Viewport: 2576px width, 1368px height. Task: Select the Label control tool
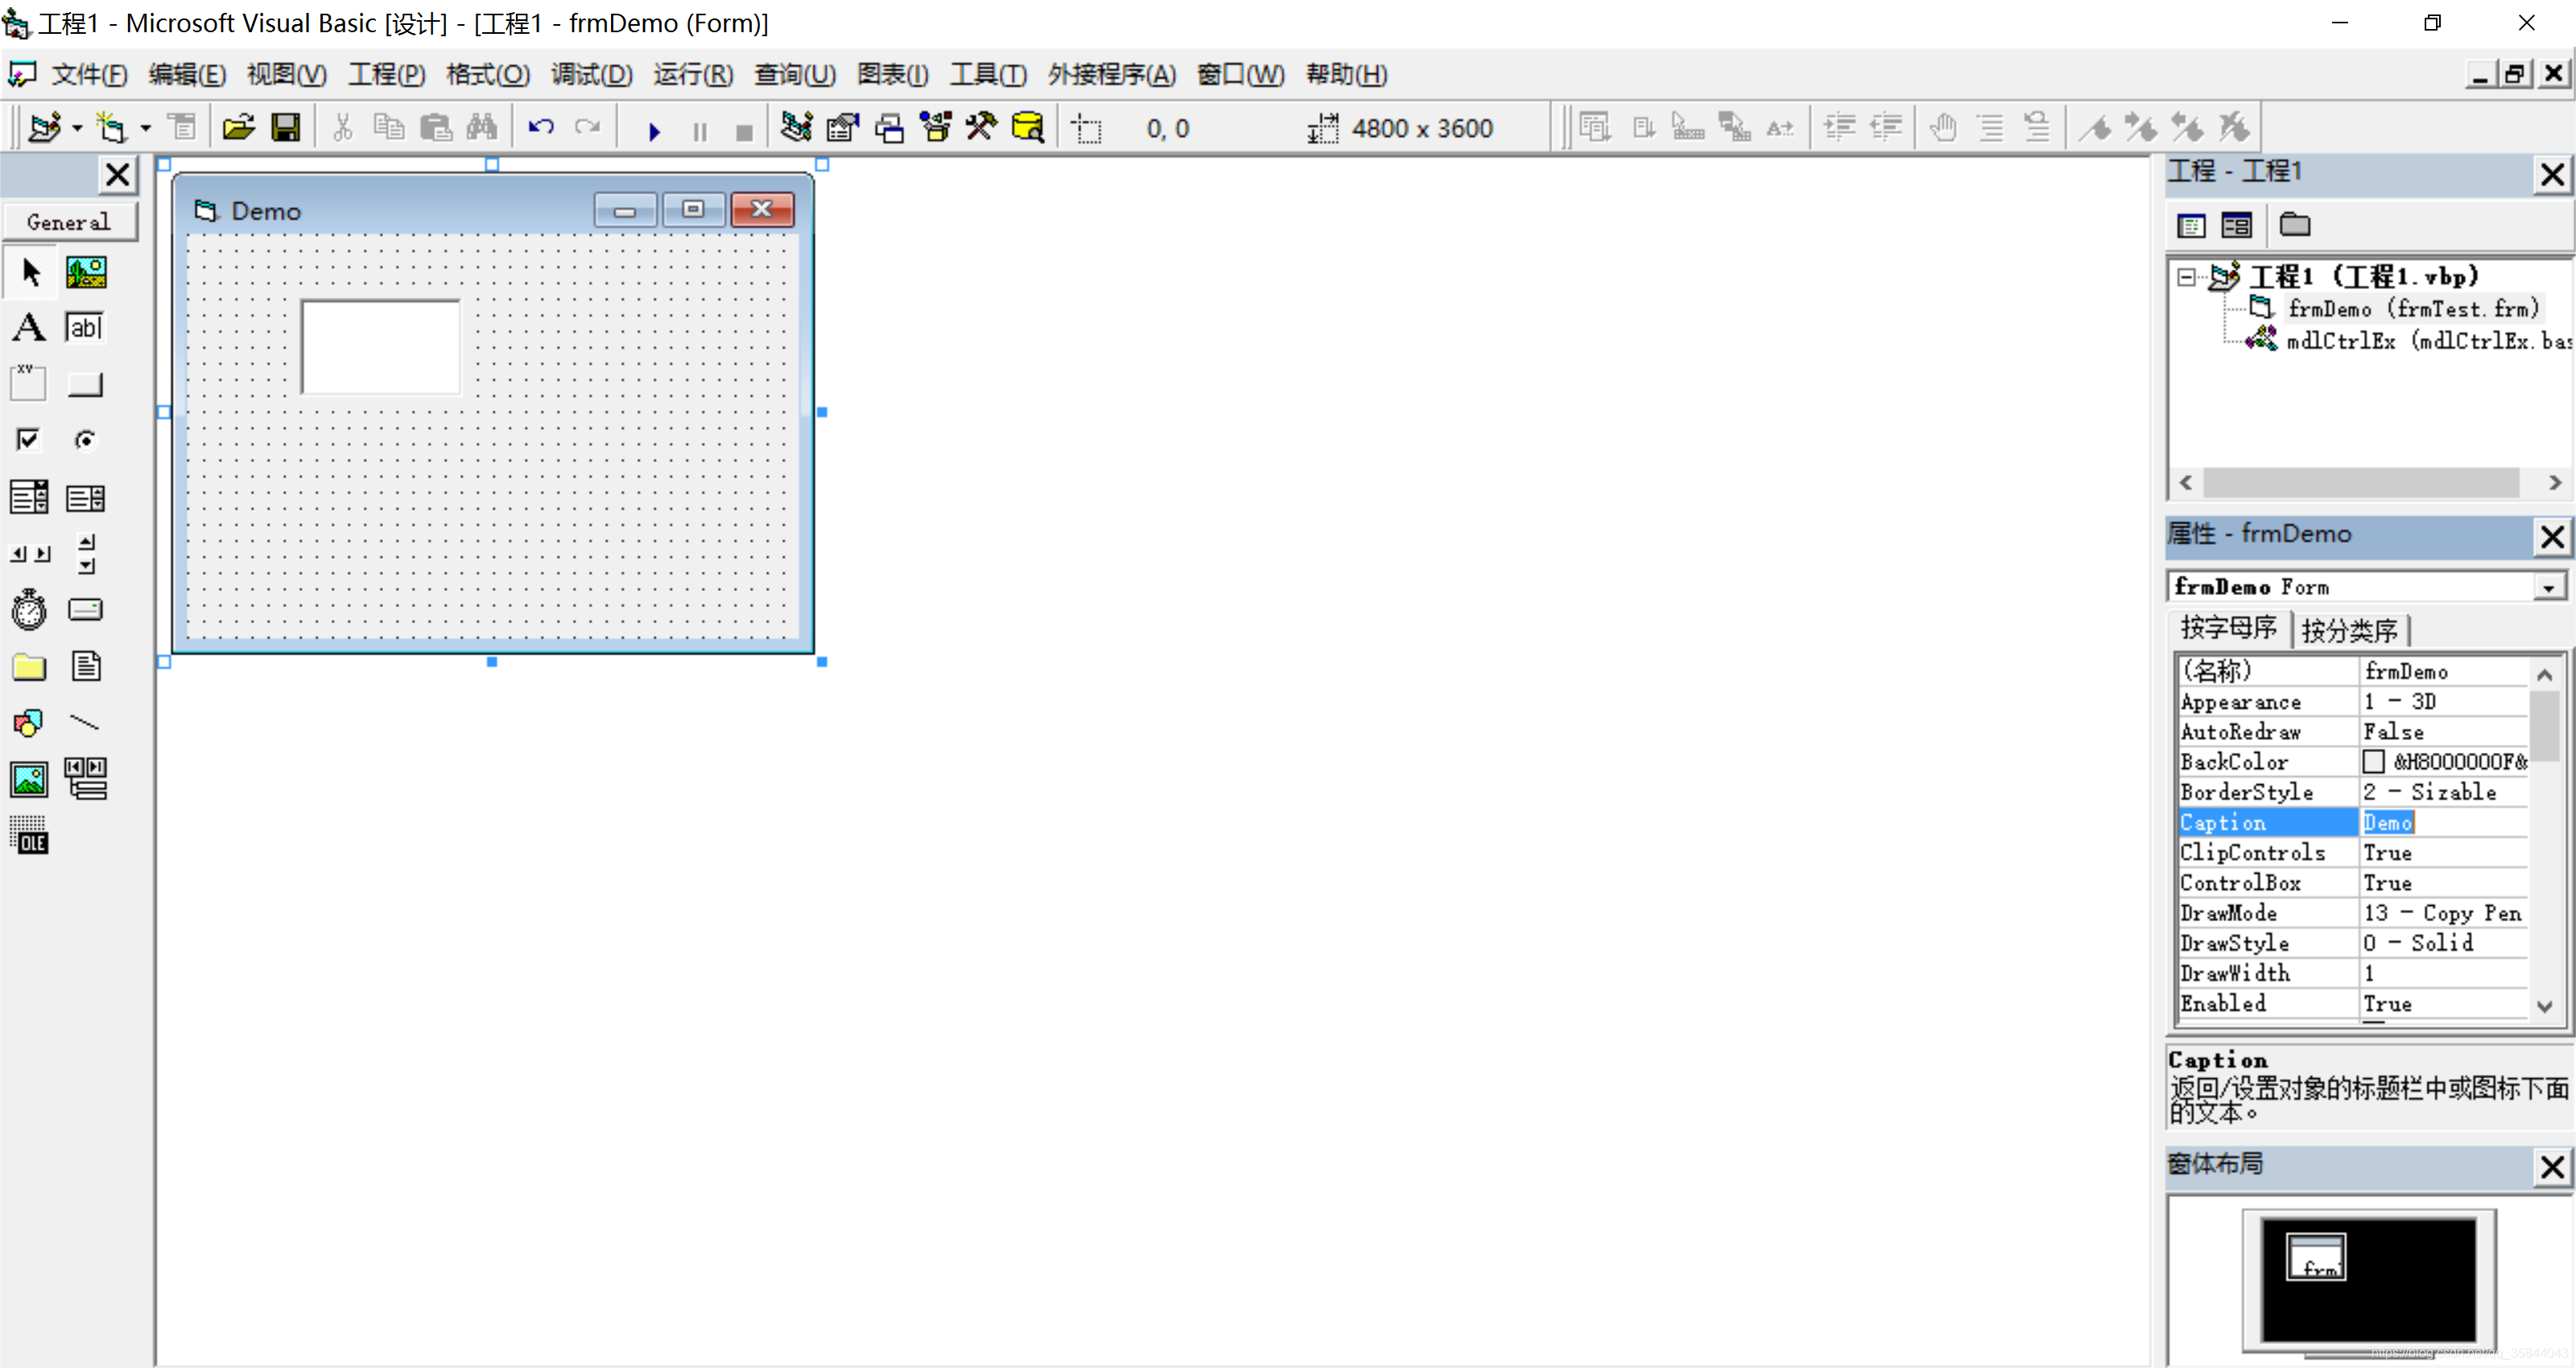click(30, 328)
